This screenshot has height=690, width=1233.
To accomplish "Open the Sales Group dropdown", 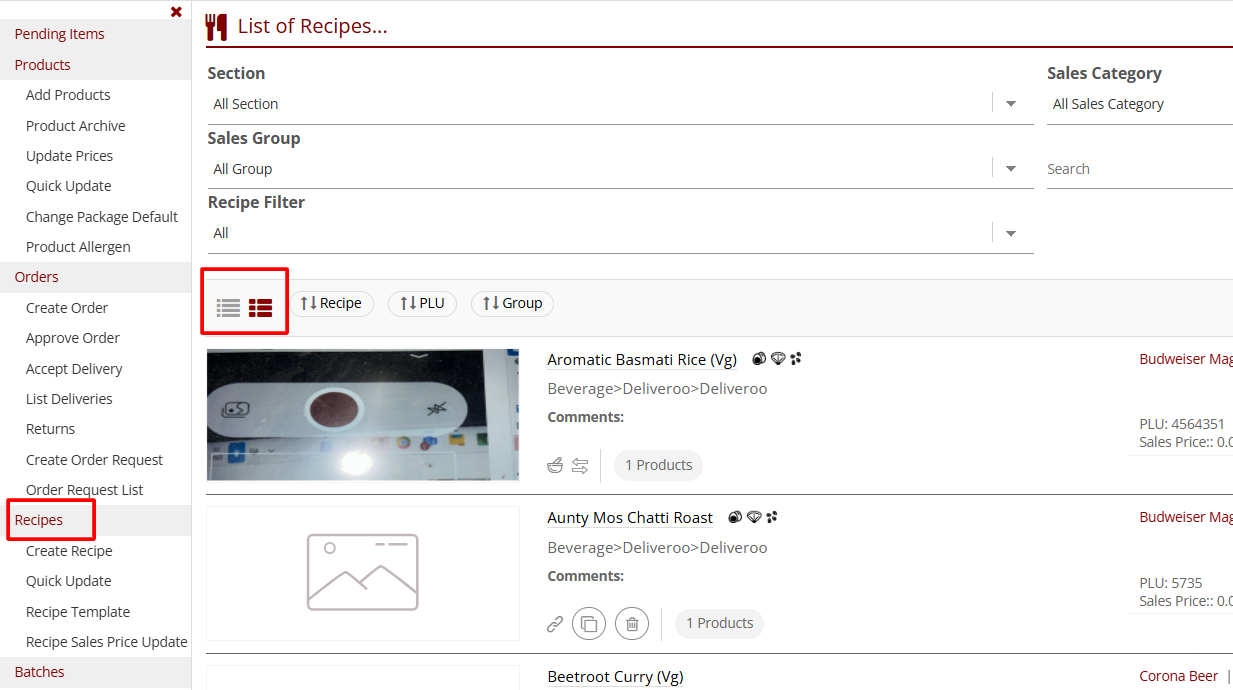I will coord(1010,169).
